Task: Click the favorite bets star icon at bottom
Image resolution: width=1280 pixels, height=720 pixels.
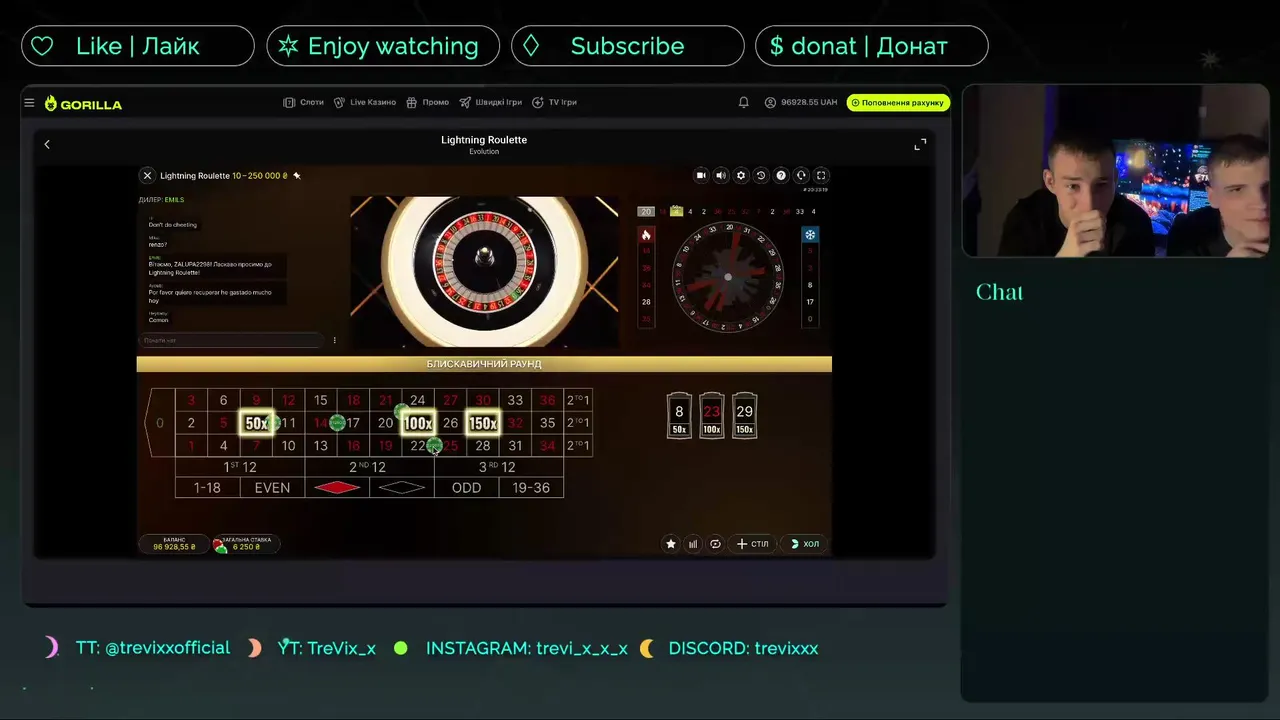Action: point(671,544)
